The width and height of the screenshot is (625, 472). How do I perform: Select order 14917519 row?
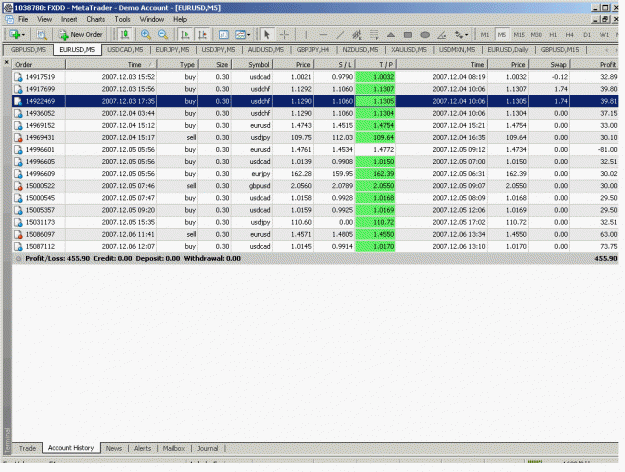pyautogui.click(x=315, y=77)
